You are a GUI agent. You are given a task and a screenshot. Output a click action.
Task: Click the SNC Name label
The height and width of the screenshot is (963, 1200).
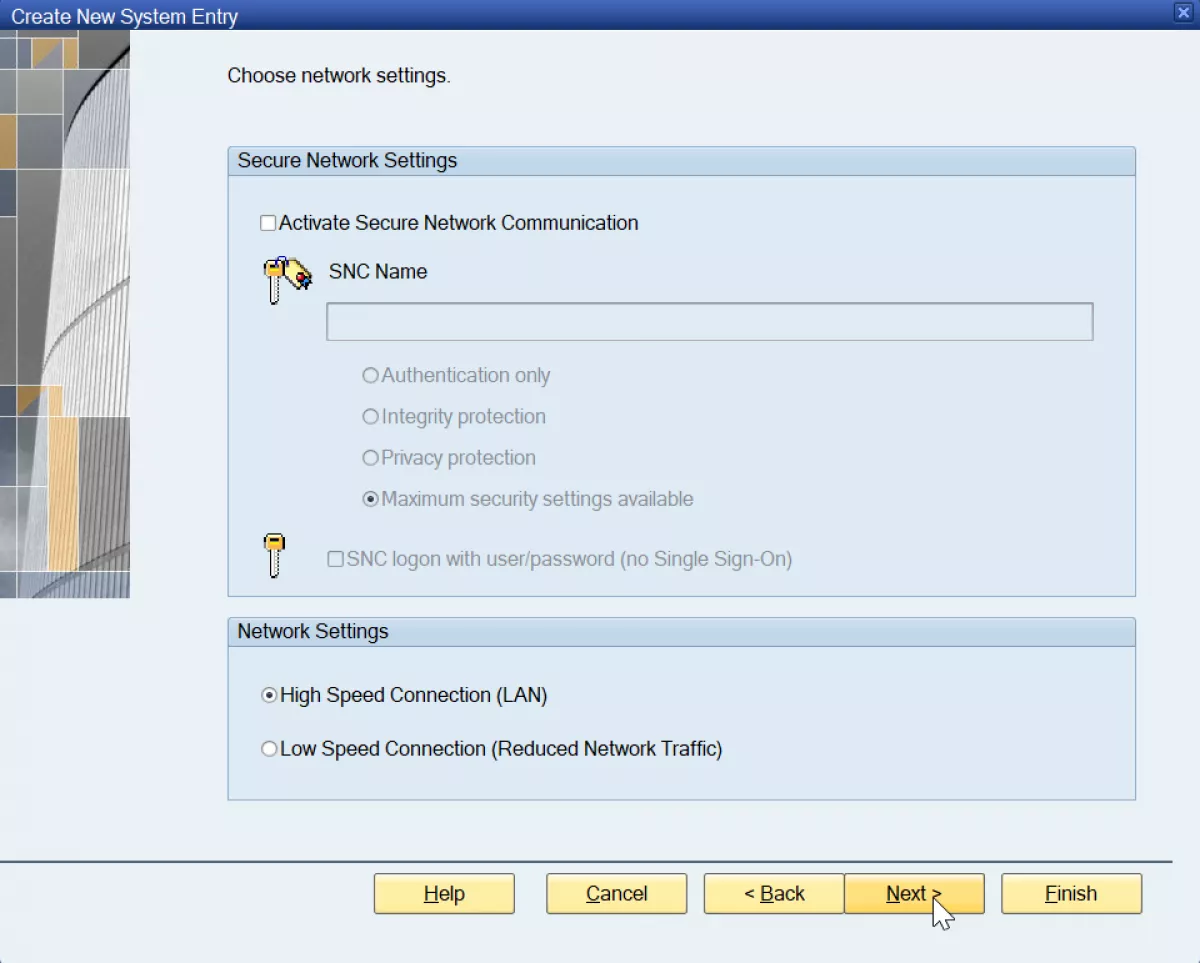pos(378,272)
